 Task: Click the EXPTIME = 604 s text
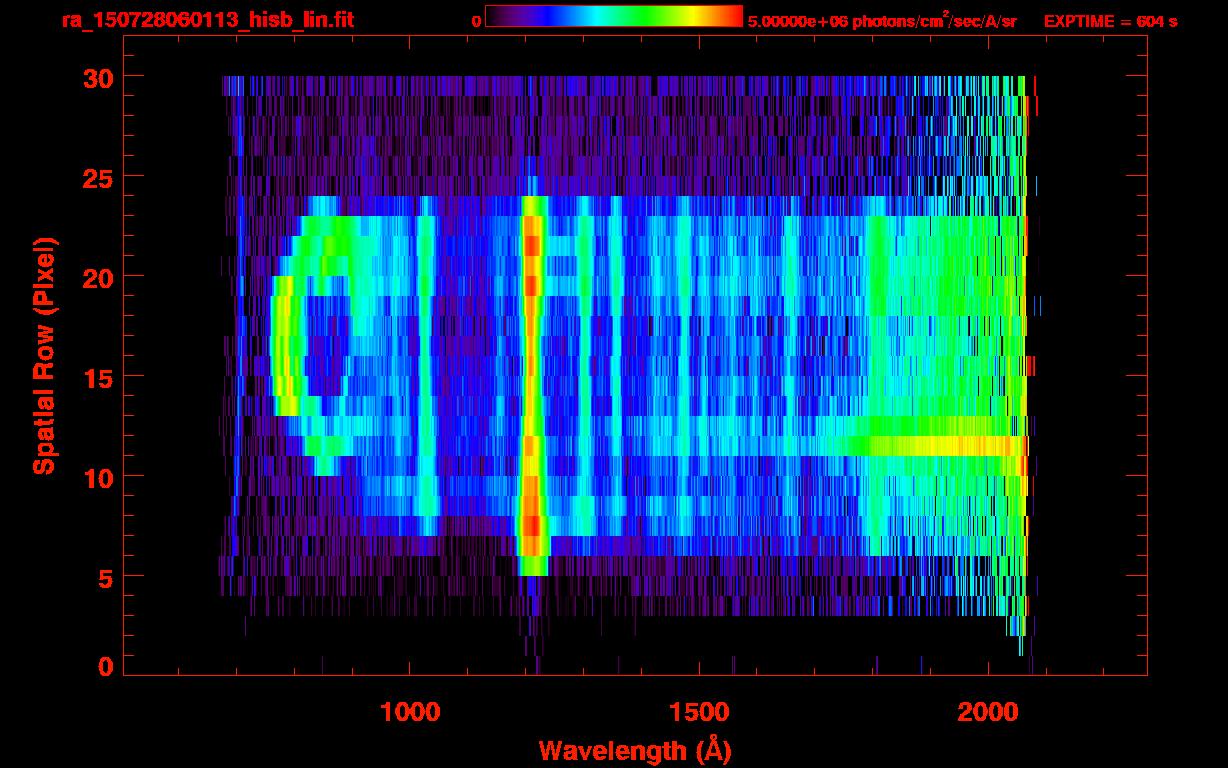tap(1110, 21)
